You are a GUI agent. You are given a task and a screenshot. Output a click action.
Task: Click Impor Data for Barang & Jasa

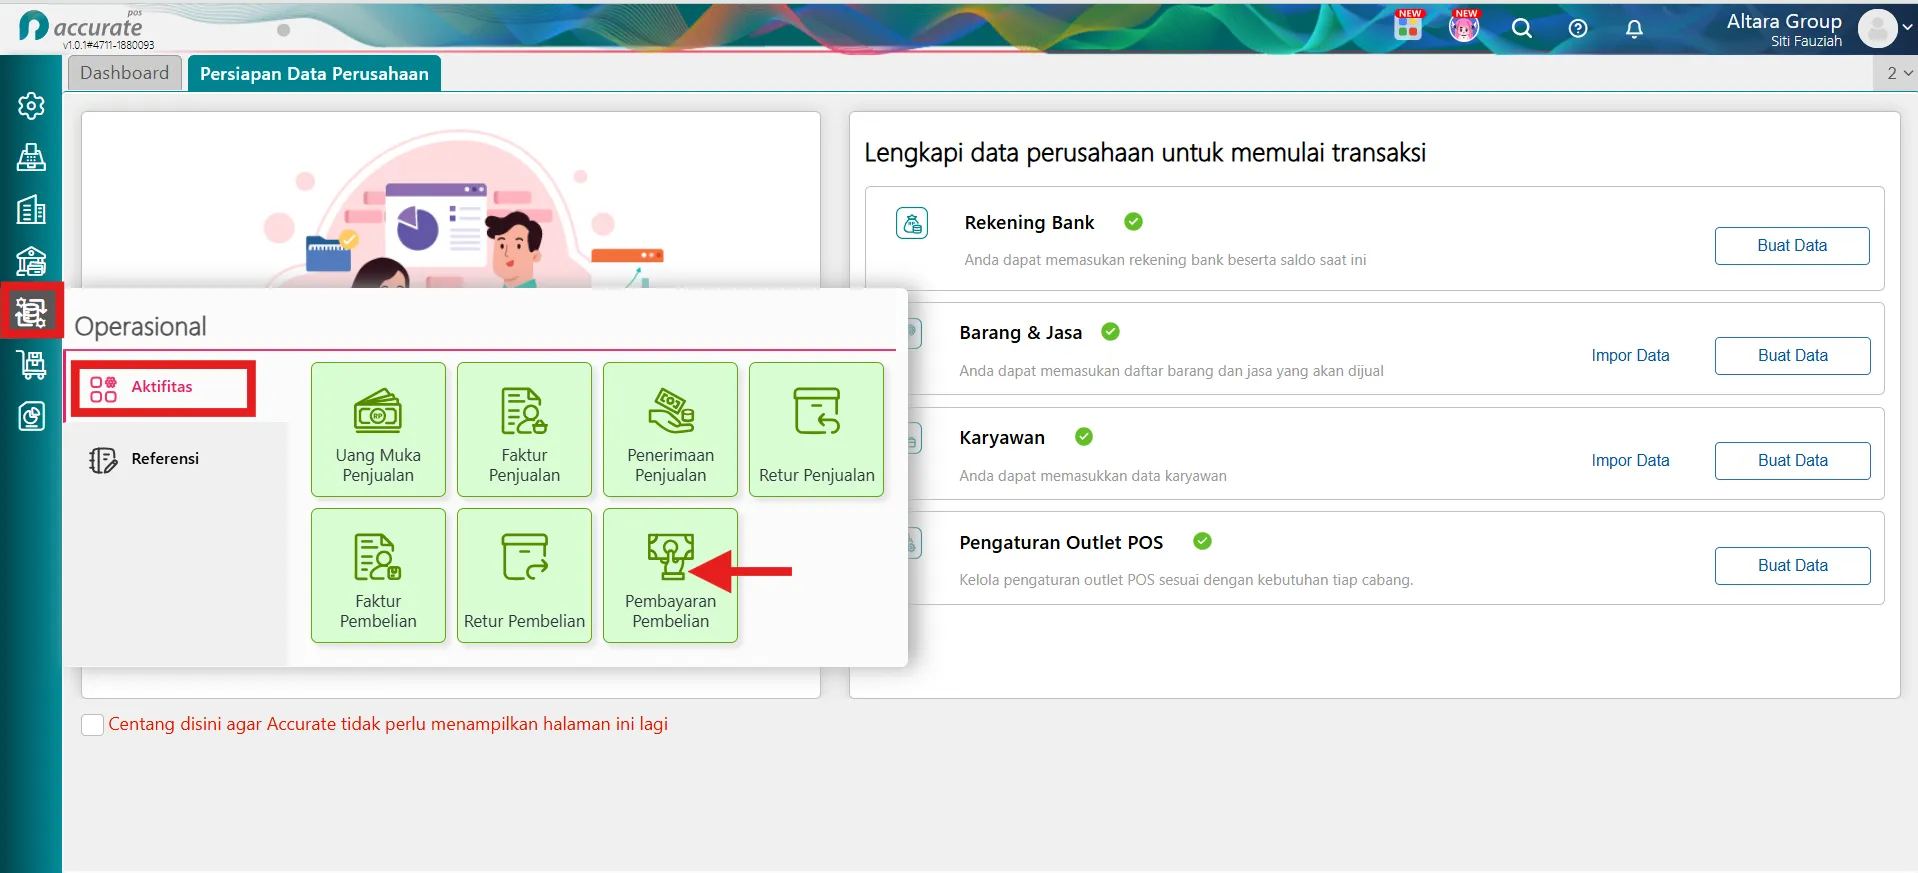[x=1630, y=356]
